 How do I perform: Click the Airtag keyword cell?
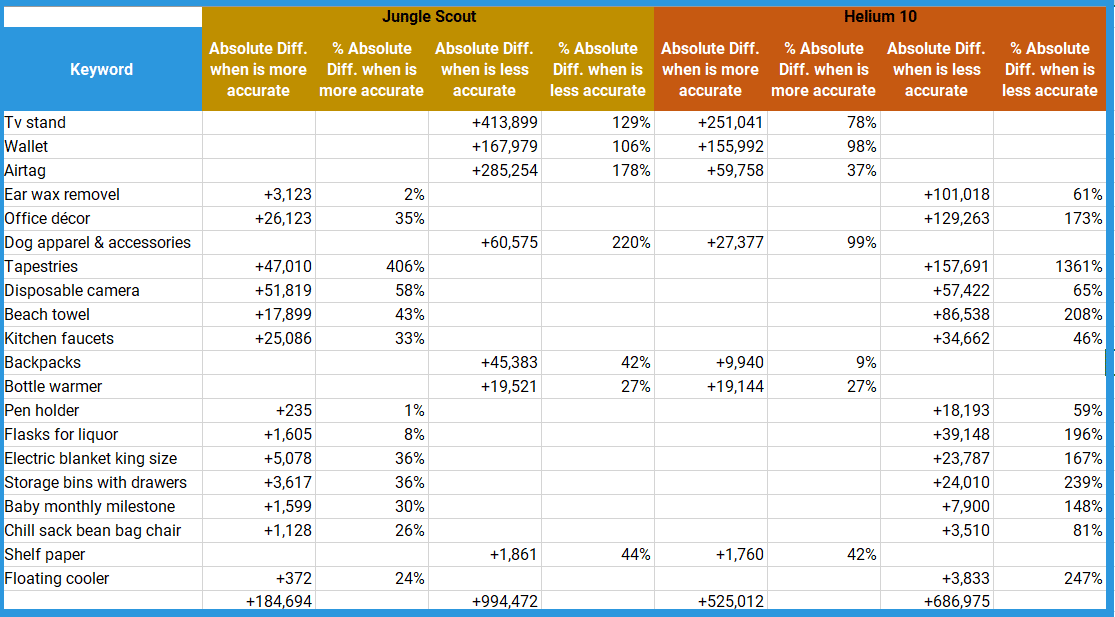[x=102, y=171]
